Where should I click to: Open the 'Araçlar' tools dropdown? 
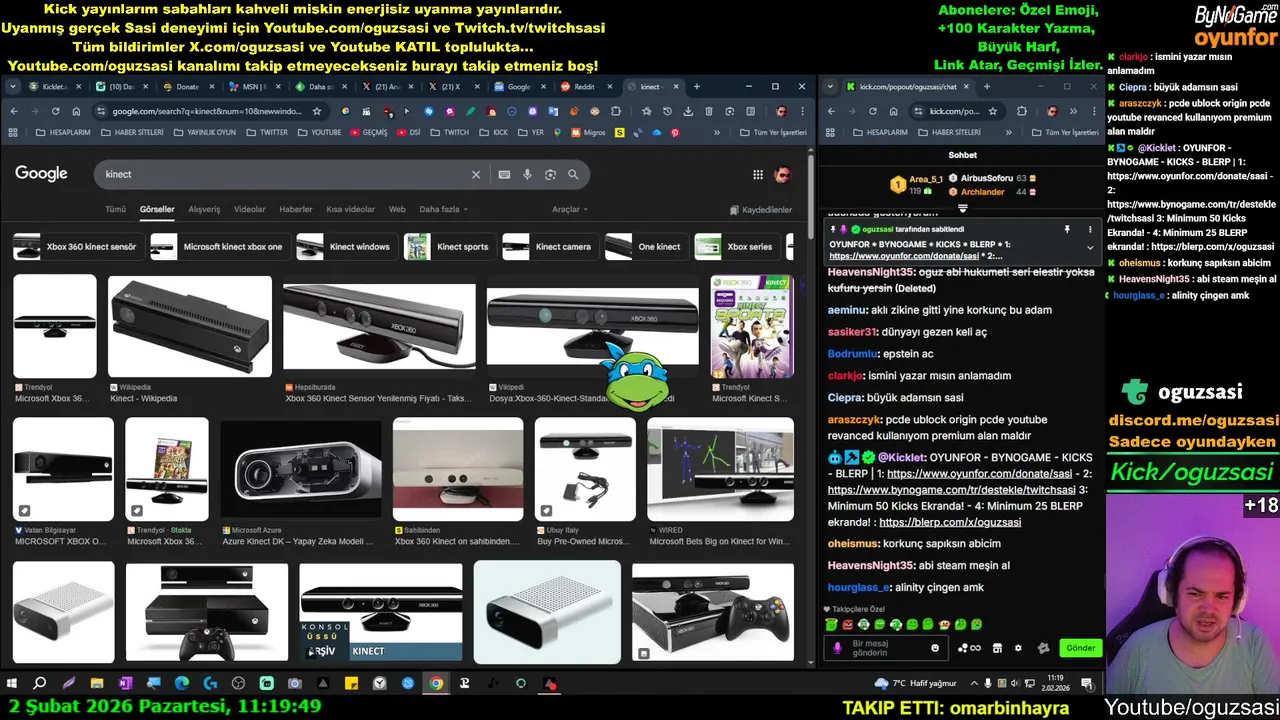570,209
